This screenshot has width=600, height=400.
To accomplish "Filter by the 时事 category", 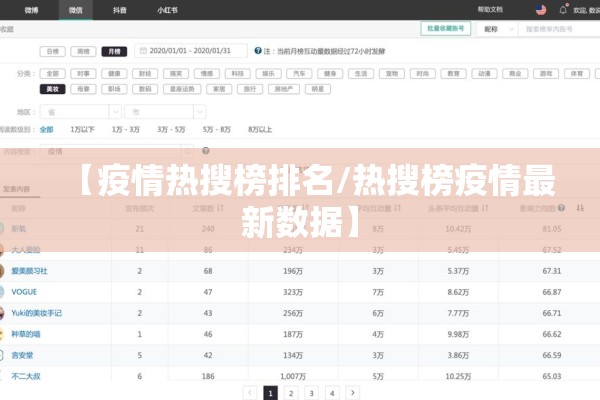I will pyautogui.click(x=83, y=73).
